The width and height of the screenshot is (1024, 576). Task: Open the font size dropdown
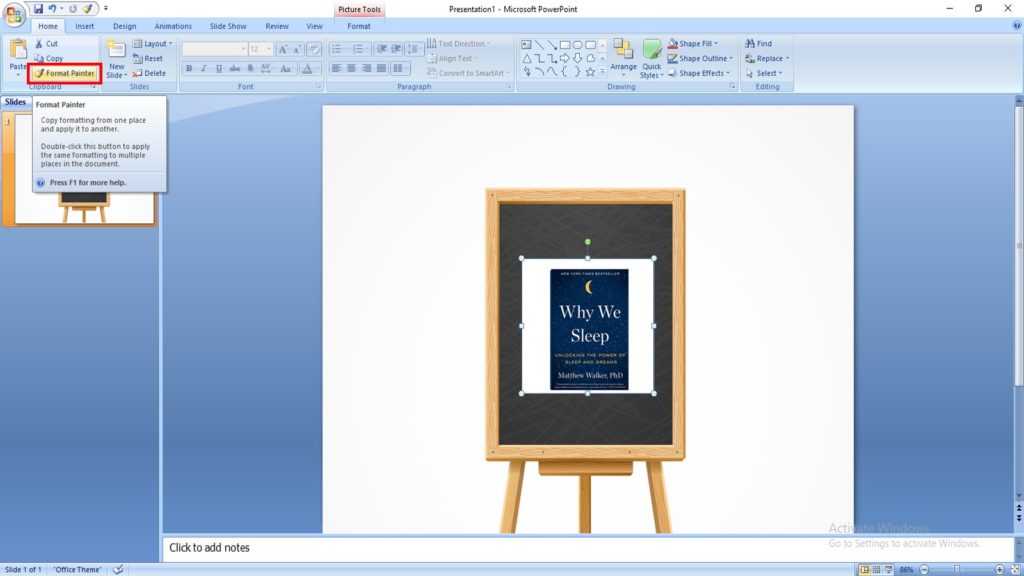point(269,49)
